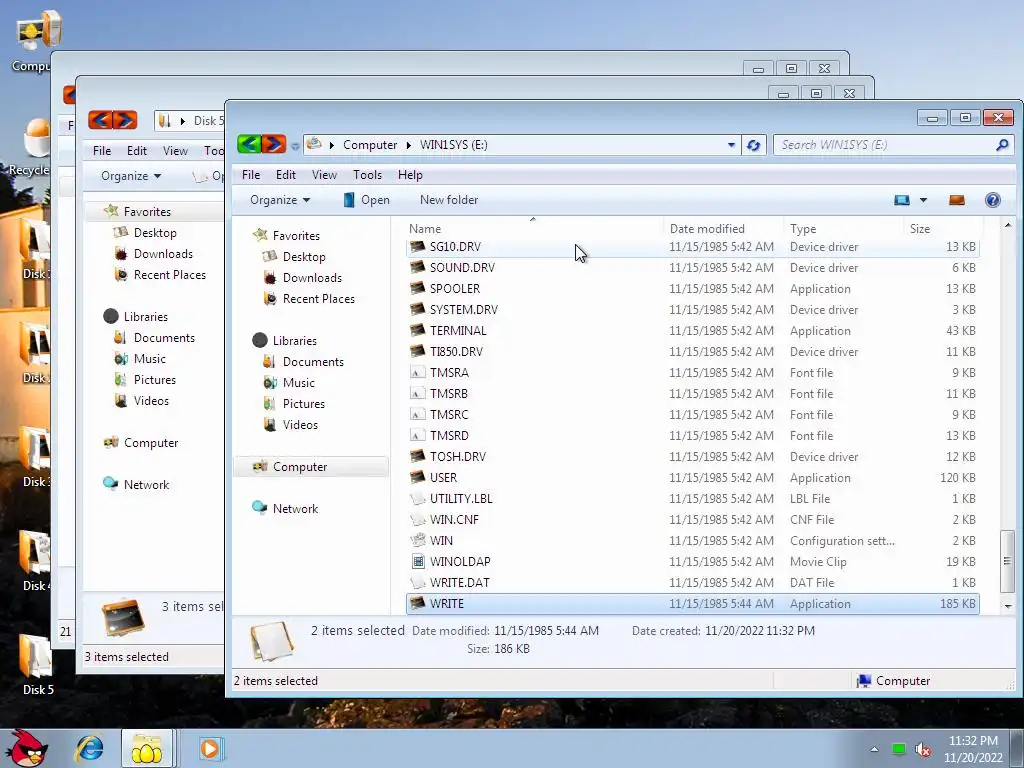The height and width of the screenshot is (768, 1024).
Task: Toggle the preview pane icon
Action: click(957, 200)
